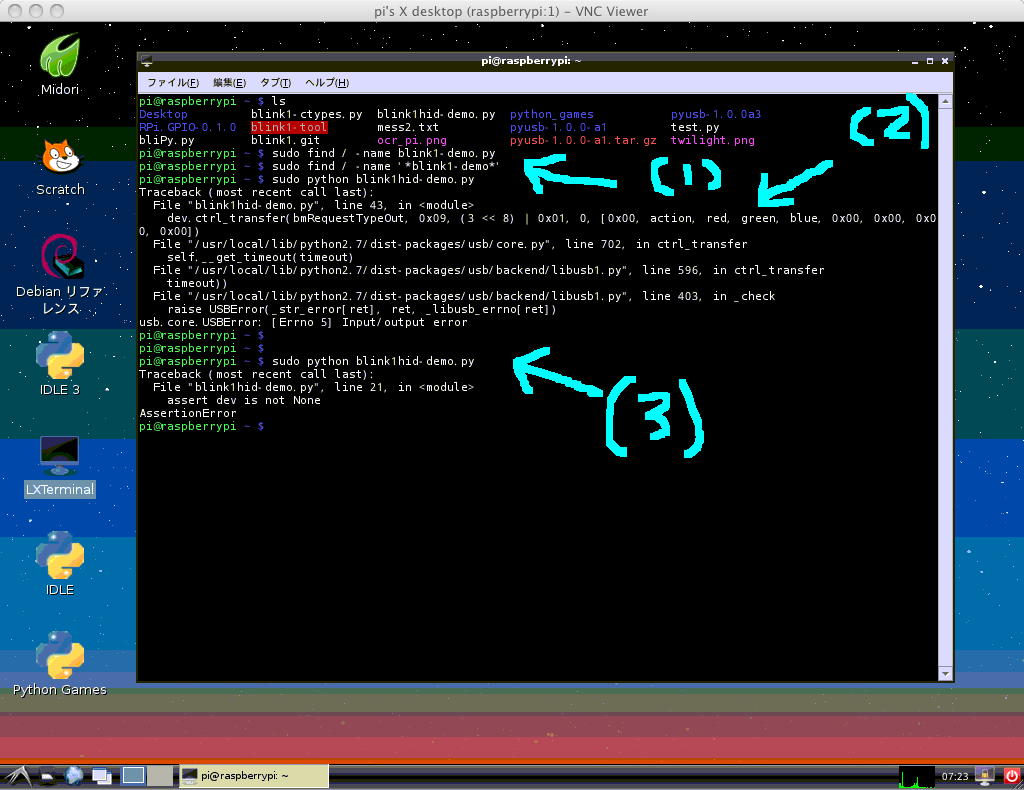Click the 'blink1-ctypes.py' file name
This screenshot has height=790, width=1024.
[x=306, y=114]
